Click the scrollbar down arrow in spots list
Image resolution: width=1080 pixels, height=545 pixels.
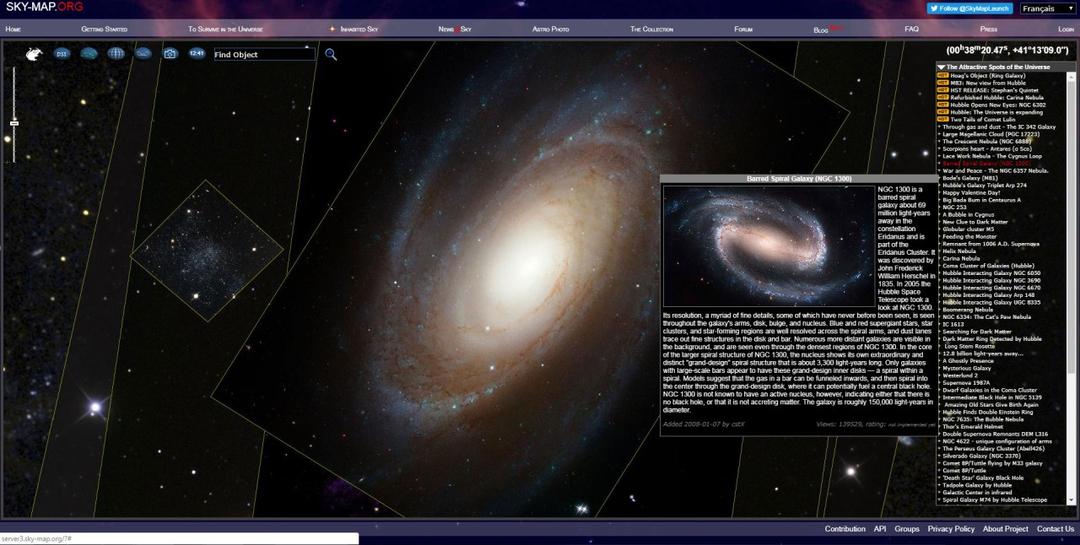[x=1071, y=501]
